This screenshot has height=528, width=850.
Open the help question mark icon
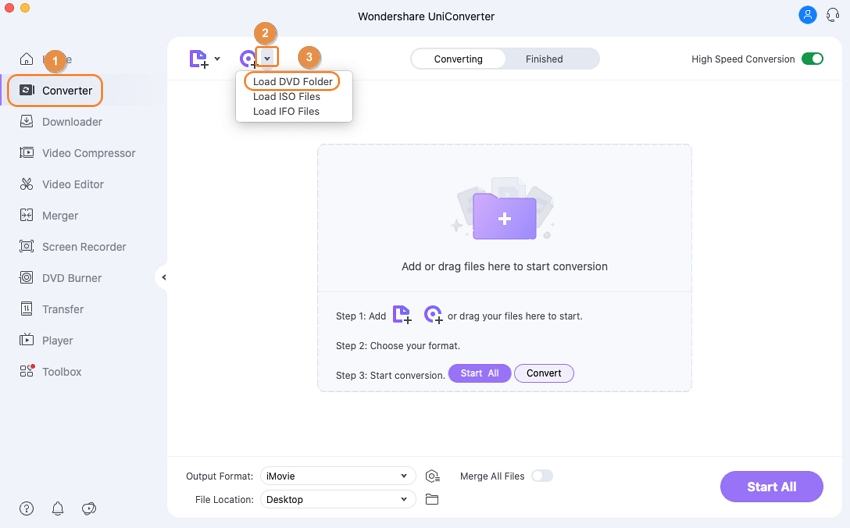point(27,508)
